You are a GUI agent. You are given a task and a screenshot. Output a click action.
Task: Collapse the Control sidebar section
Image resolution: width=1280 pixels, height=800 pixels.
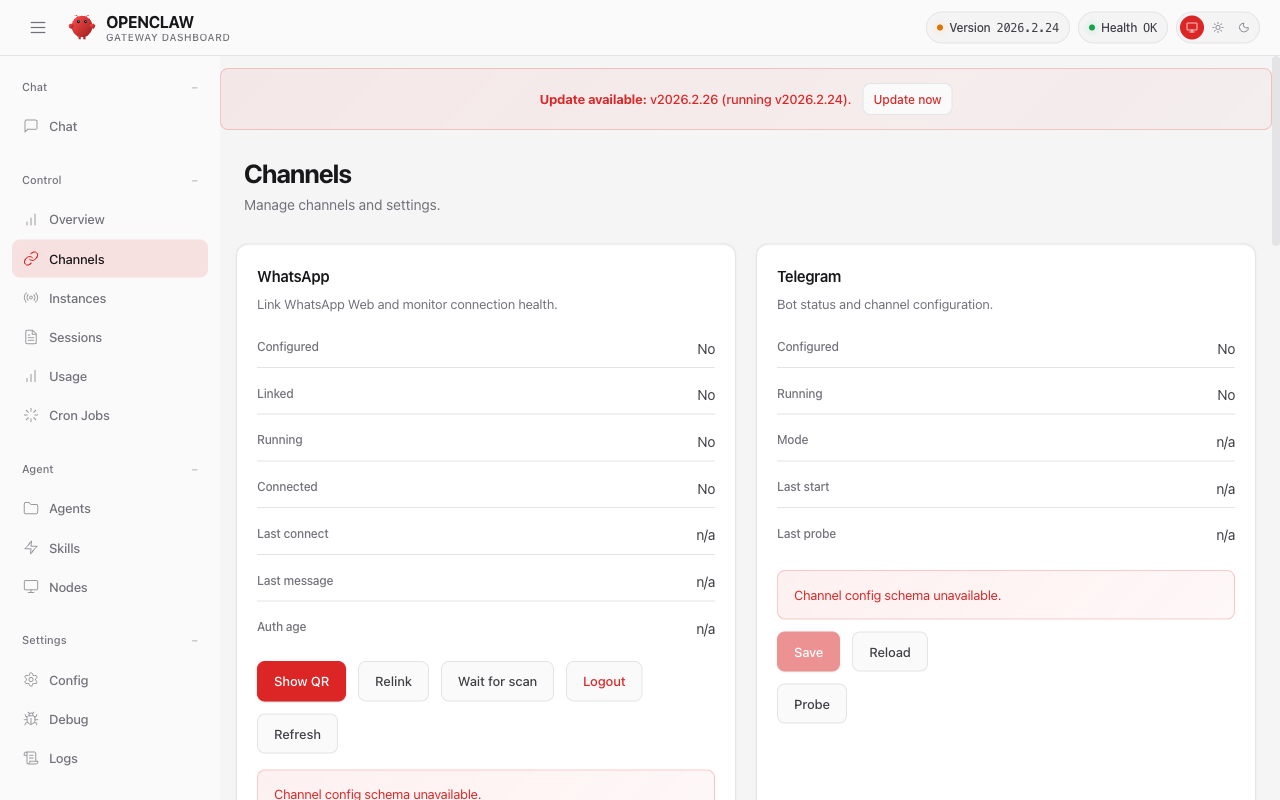(195, 181)
